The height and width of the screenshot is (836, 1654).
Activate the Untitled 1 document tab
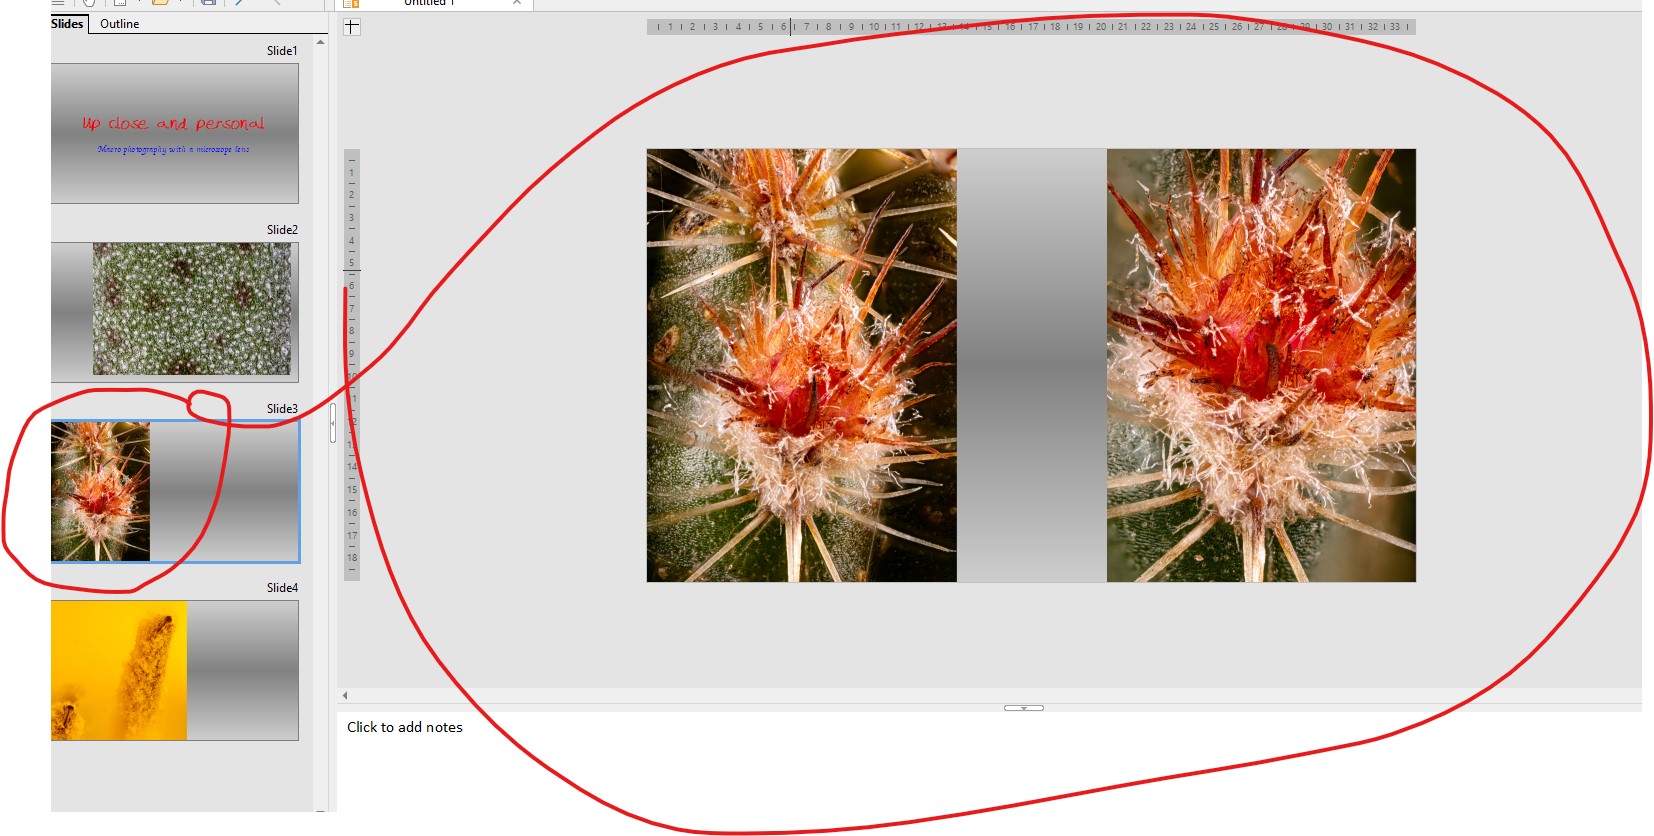point(430,3)
